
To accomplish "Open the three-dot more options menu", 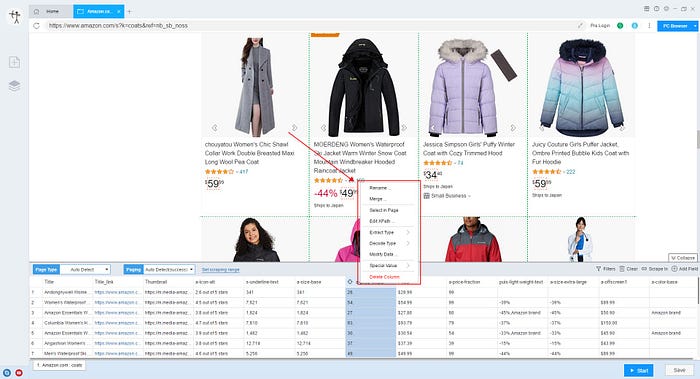I will click(x=649, y=26).
